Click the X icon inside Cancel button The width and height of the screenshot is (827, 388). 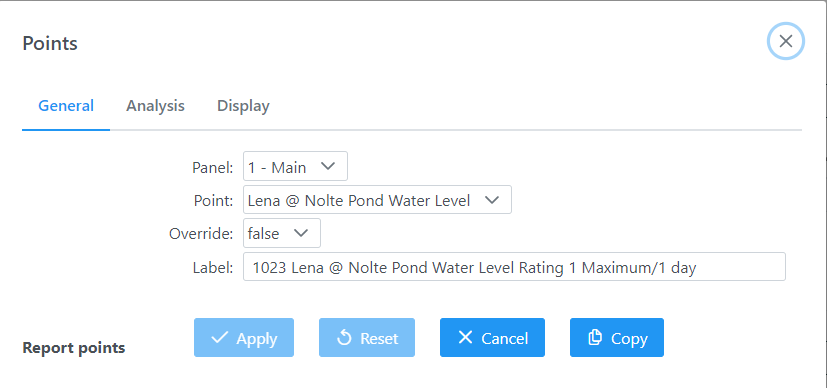pyautogui.click(x=465, y=337)
